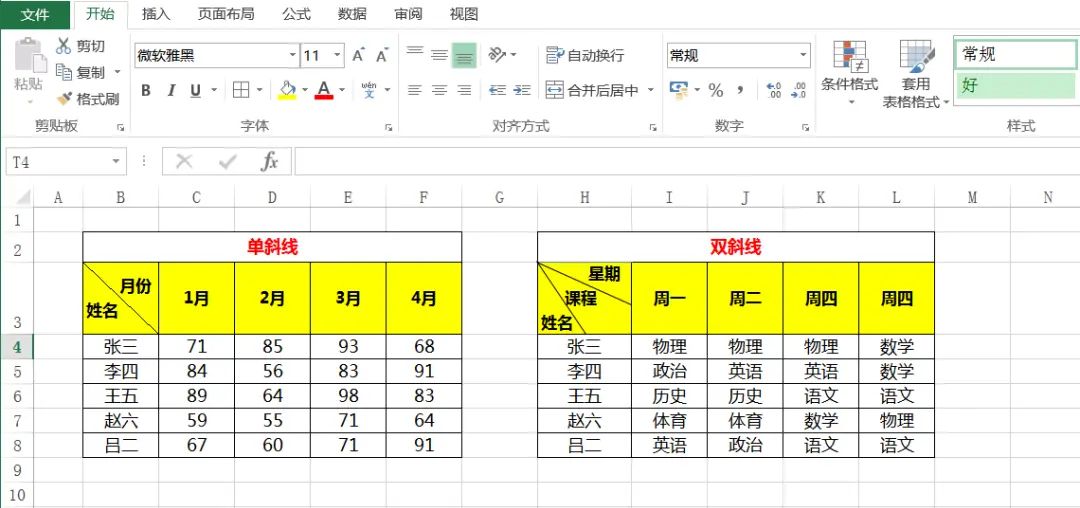Expand the fill color dropdown arrow

point(304,90)
